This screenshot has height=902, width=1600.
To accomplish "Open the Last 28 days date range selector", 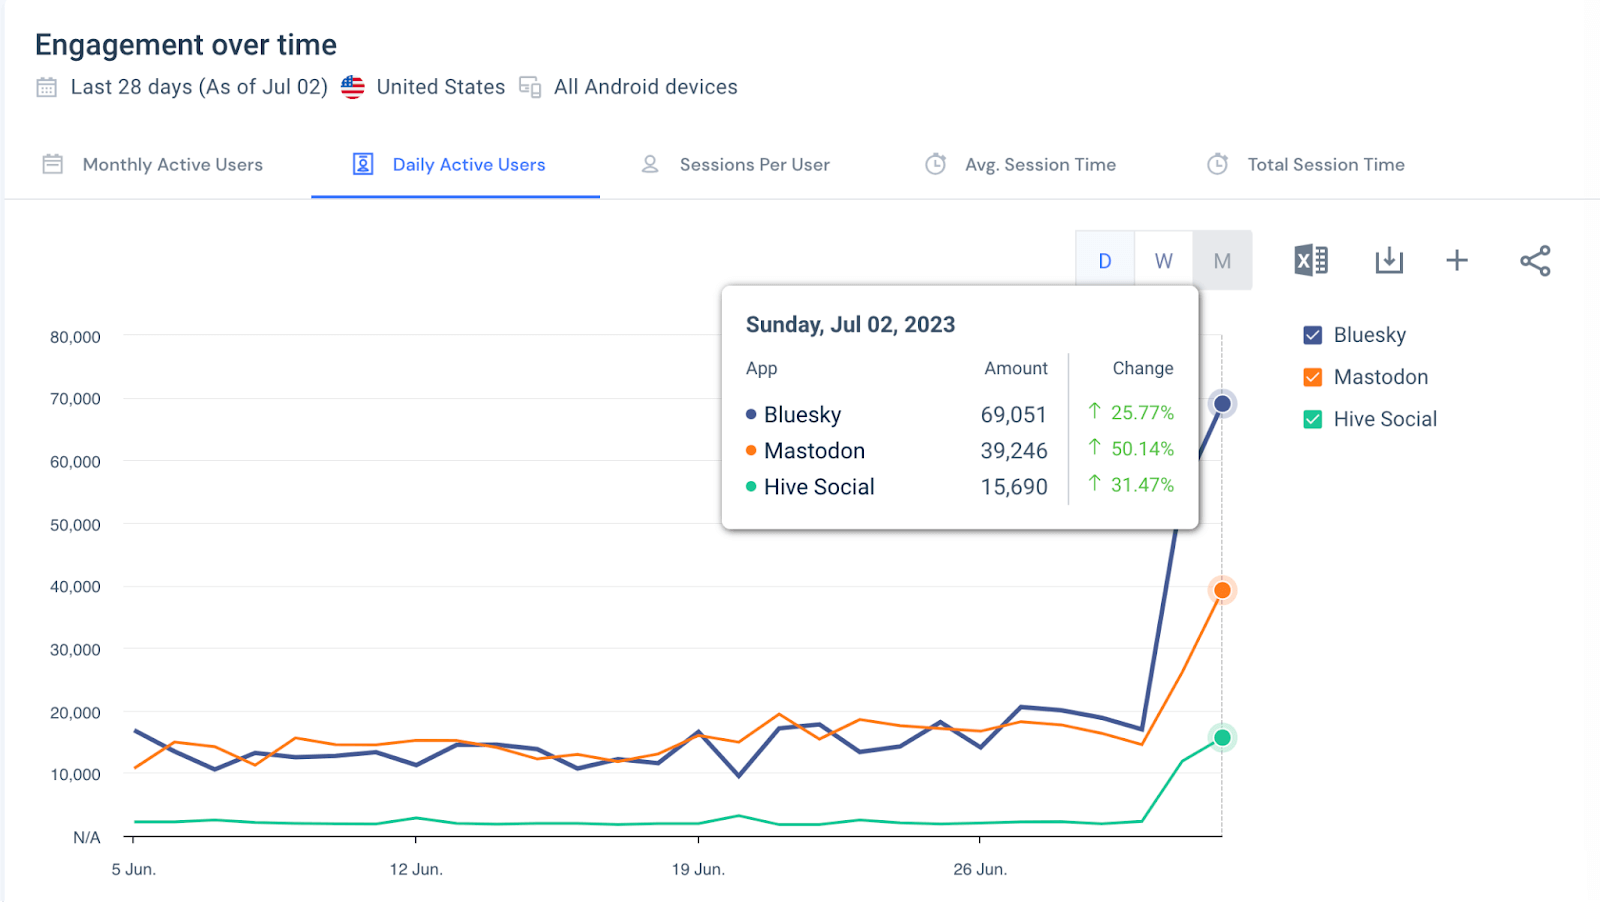I will click(x=197, y=87).
